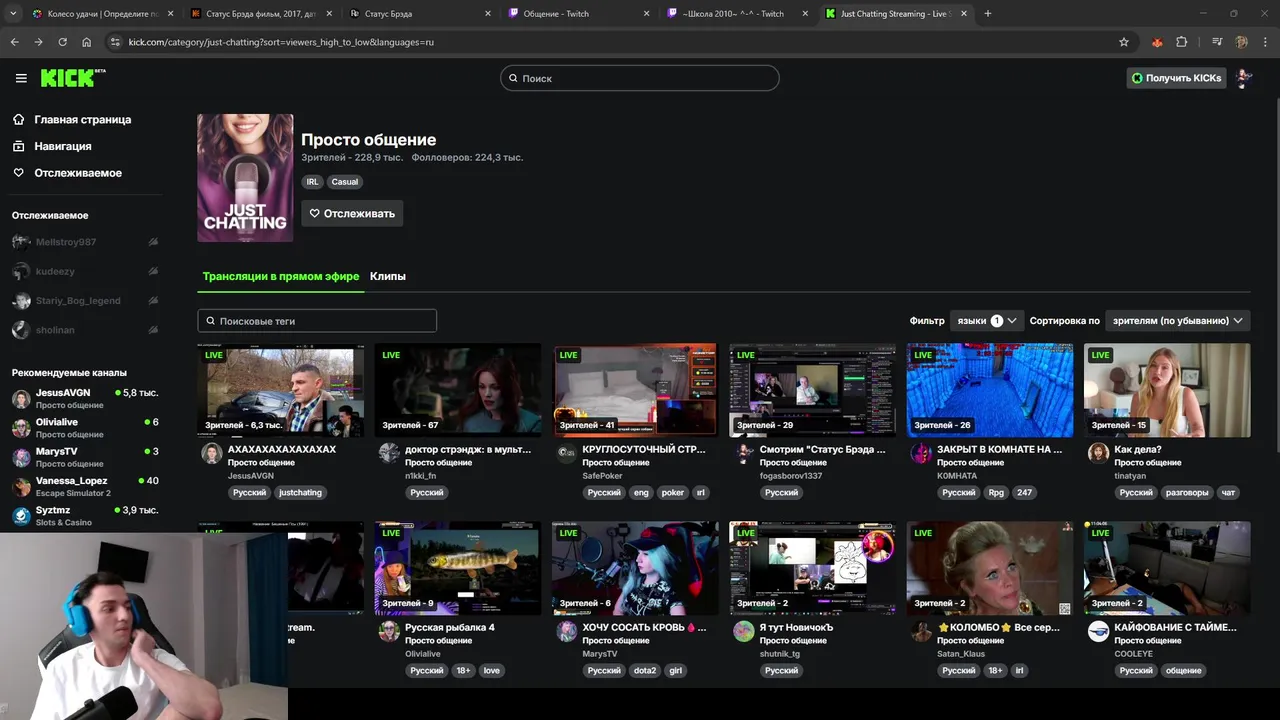Click the Навигация browse icon
Screen dimensions: 1280x720
[19, 146]
